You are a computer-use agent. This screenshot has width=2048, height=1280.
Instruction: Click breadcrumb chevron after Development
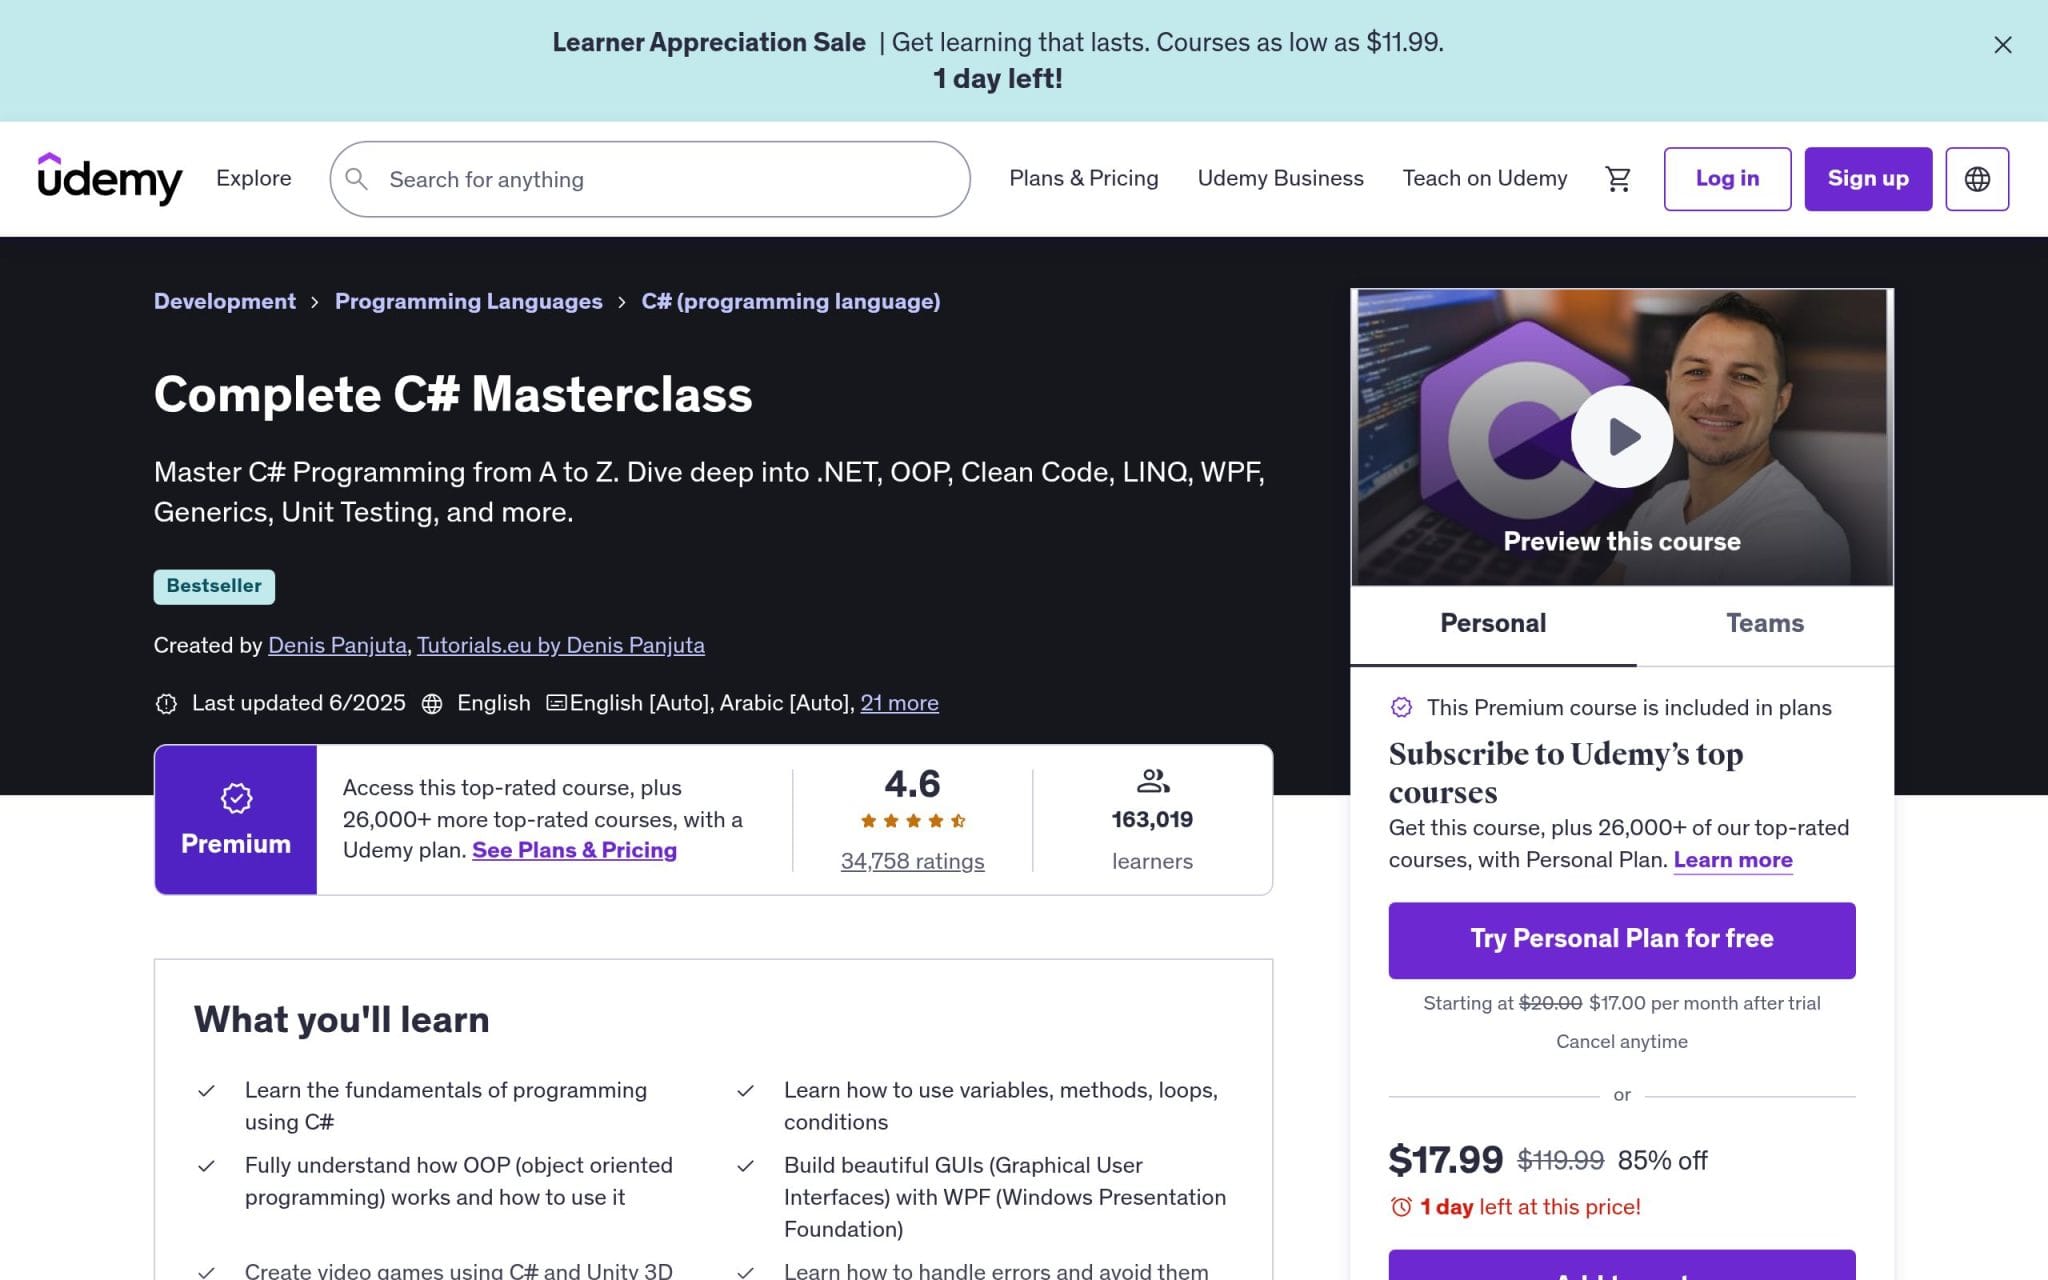click(315, 302)
